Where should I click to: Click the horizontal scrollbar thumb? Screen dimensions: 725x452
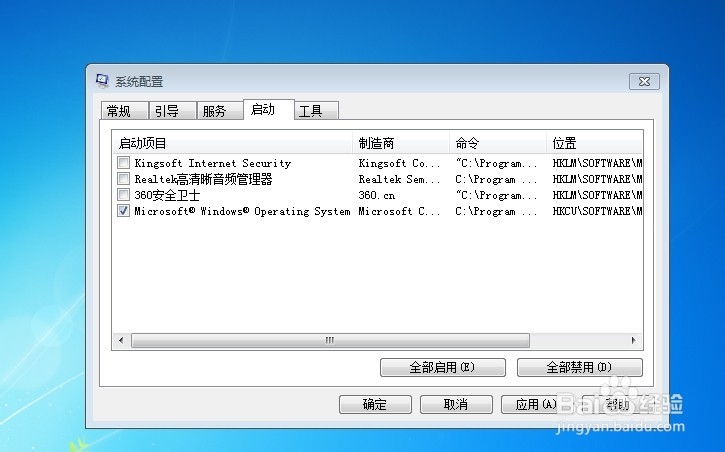point(330,341)
